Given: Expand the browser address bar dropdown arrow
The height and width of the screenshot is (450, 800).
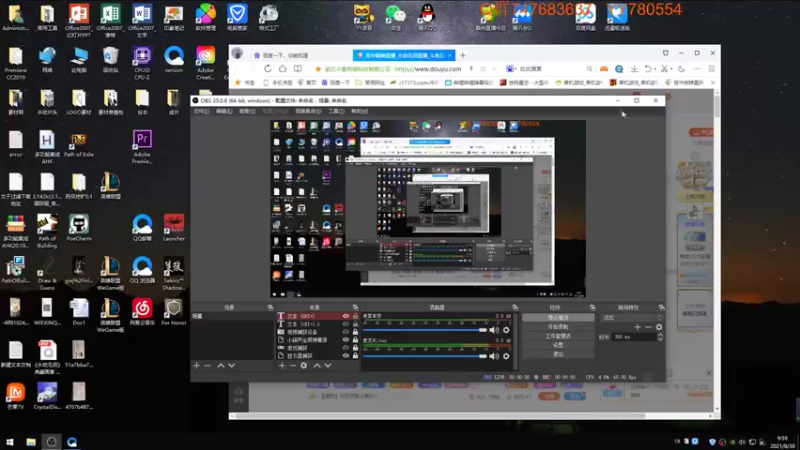Looking at the screenshot, I should [x=494, y=69].
